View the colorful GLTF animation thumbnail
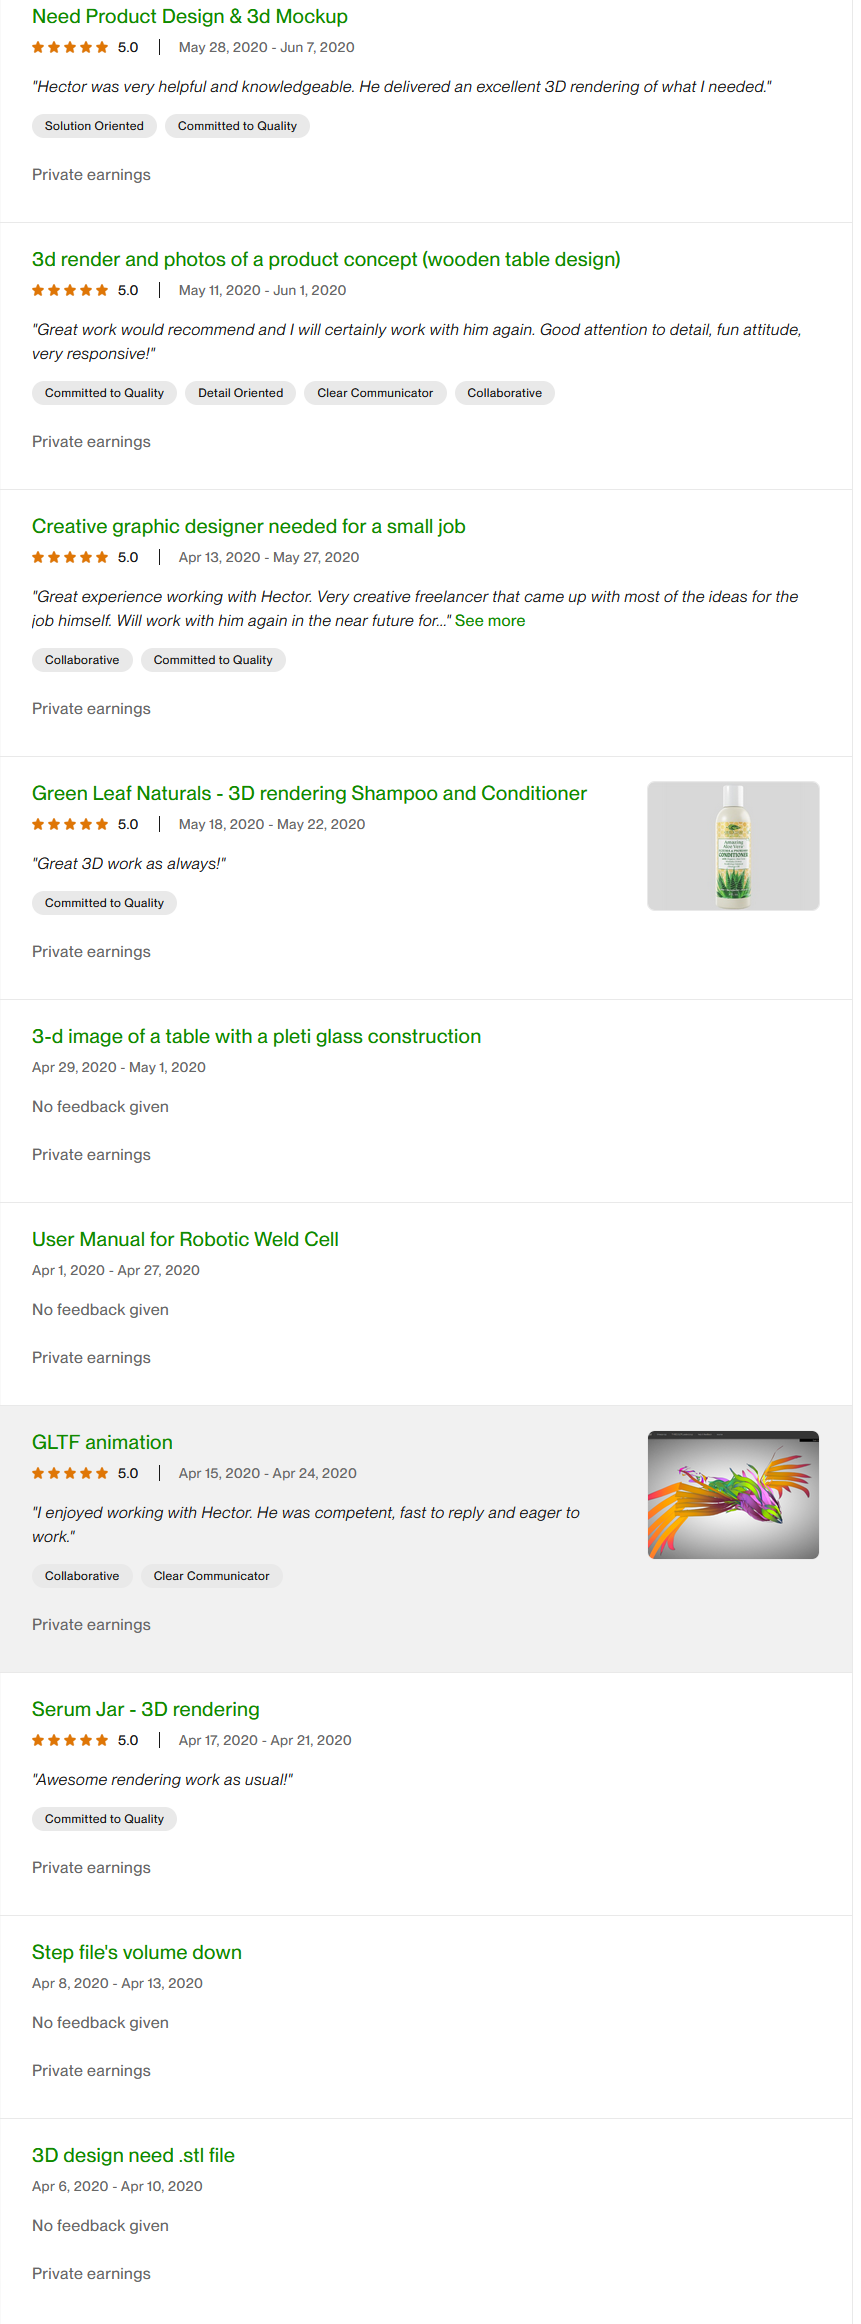Image resolution: width=861 pixels, height=2324 pixels. click(733, 1495)
